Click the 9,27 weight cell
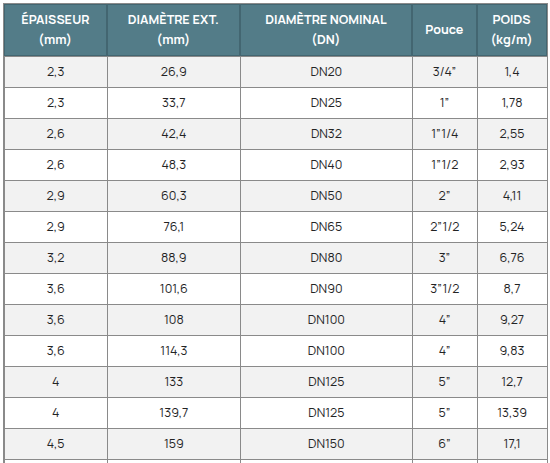 (x=512, y=320)
